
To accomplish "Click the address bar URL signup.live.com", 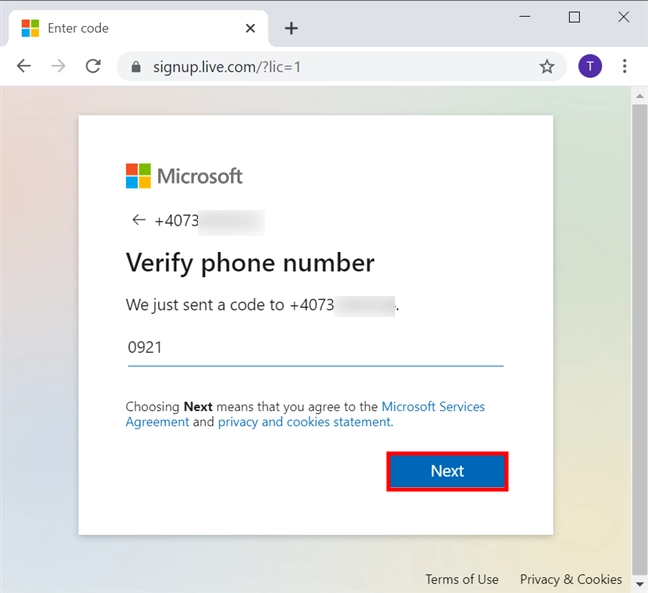I will 227,67.
